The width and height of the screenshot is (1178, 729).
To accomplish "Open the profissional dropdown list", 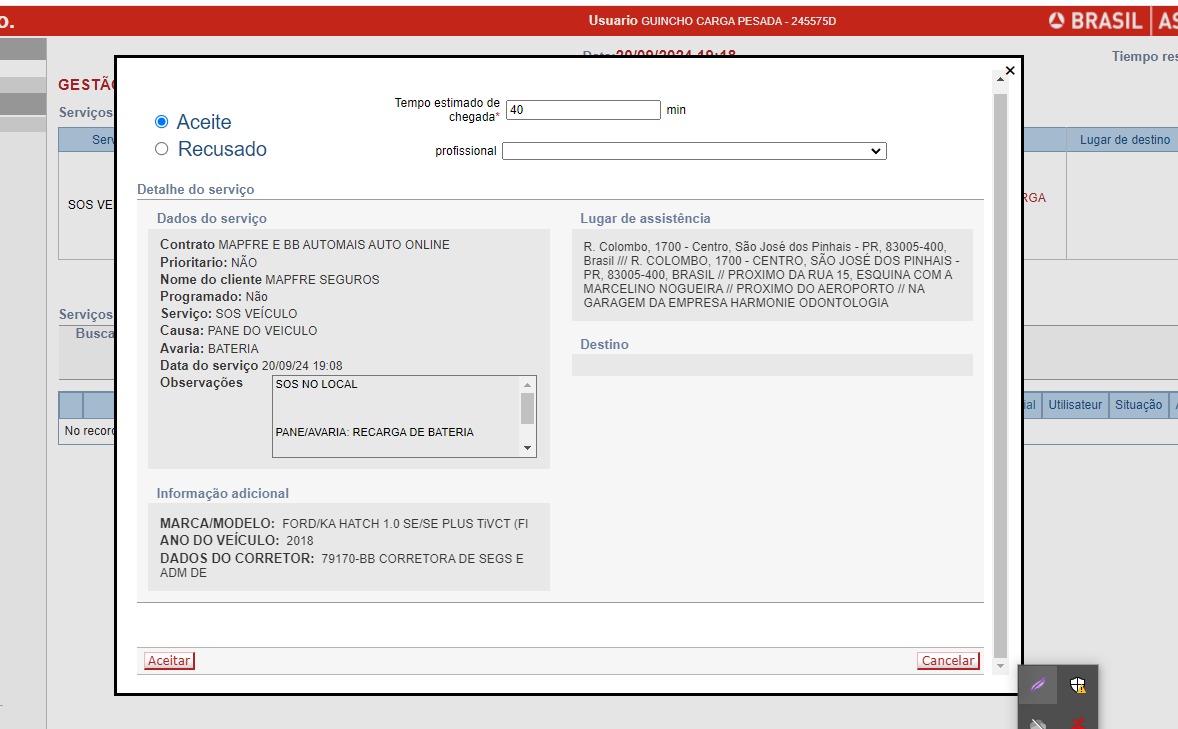I will pos(694,151).
